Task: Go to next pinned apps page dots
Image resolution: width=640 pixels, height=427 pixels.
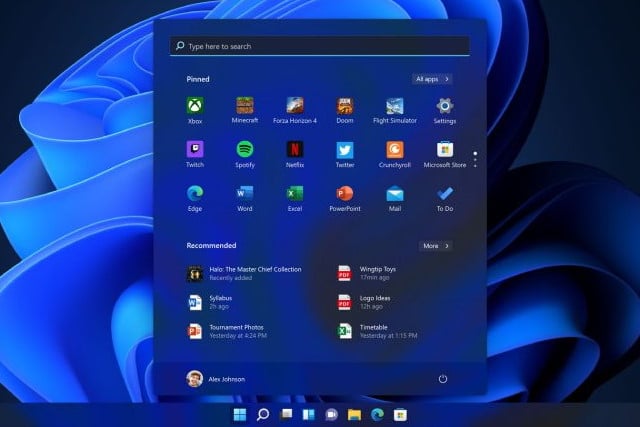Action: coord(475,159)
